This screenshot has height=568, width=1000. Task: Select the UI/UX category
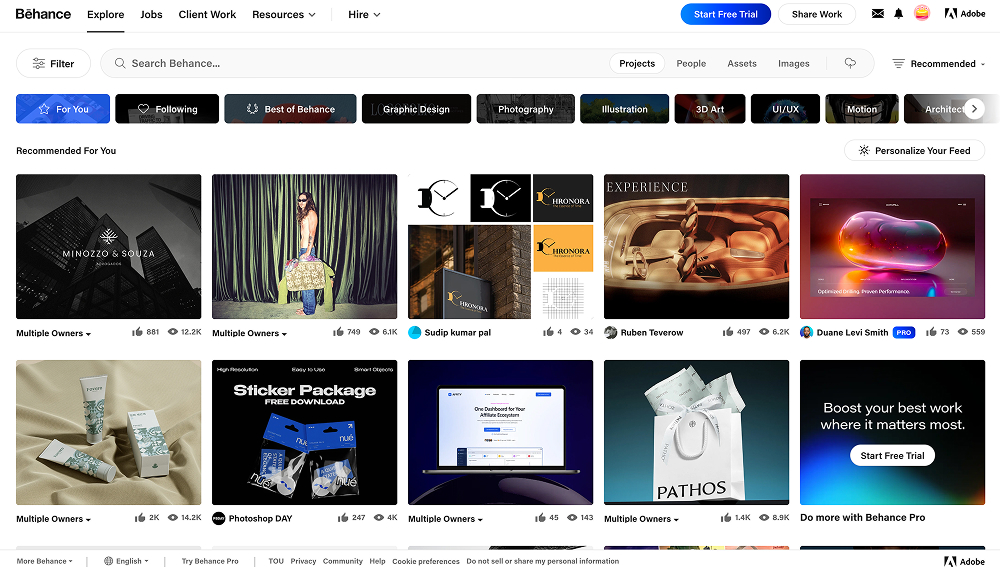pos(785,108)
